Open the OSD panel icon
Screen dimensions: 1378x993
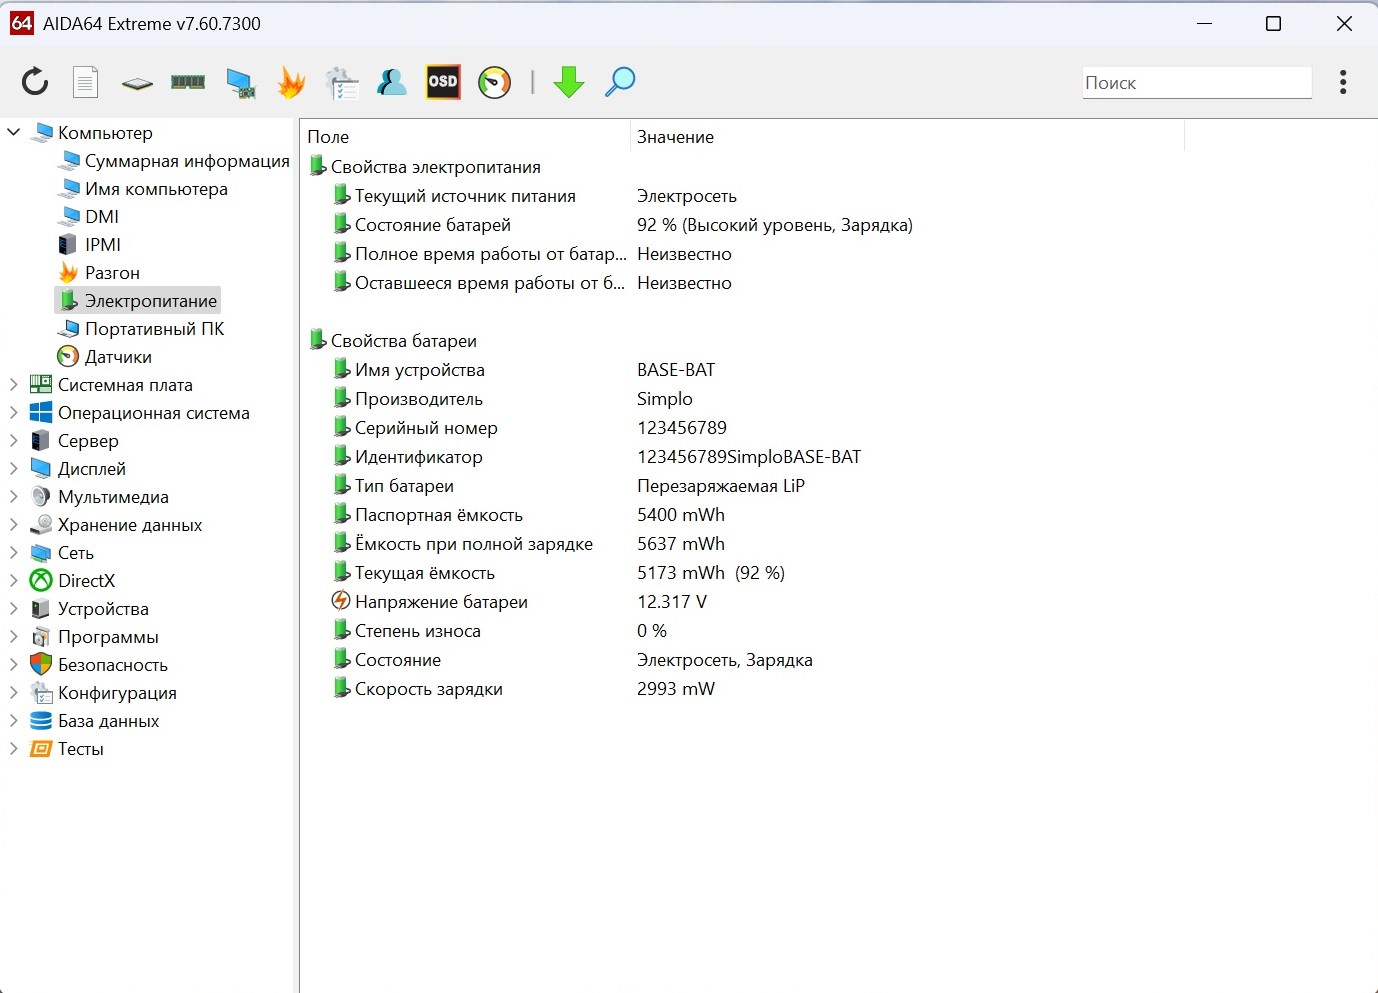click(443, 82)
